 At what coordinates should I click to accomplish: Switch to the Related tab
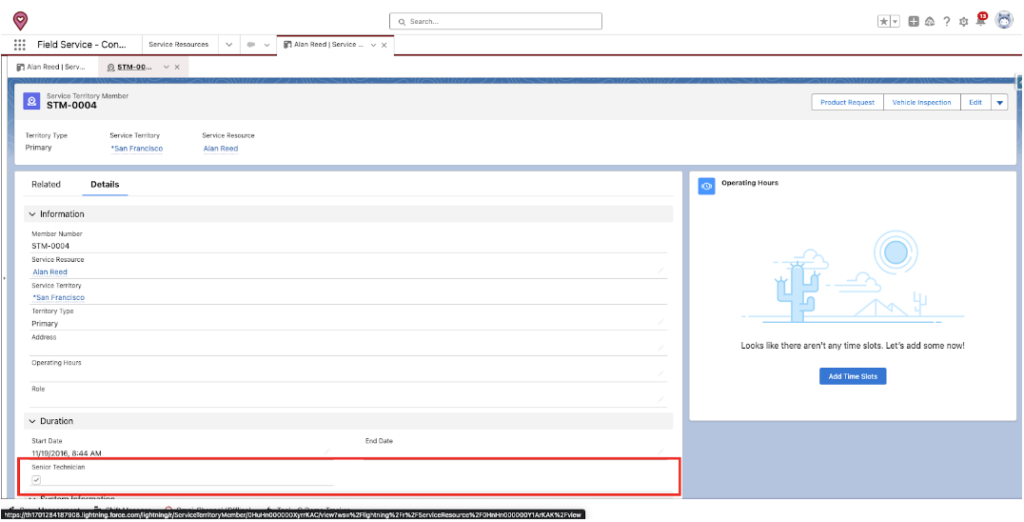(46, 184)
